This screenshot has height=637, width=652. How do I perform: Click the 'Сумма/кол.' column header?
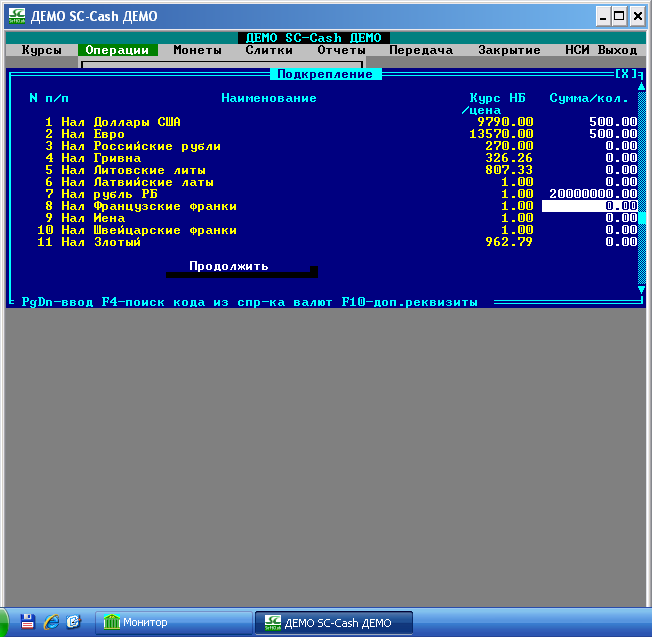point(589,98)
